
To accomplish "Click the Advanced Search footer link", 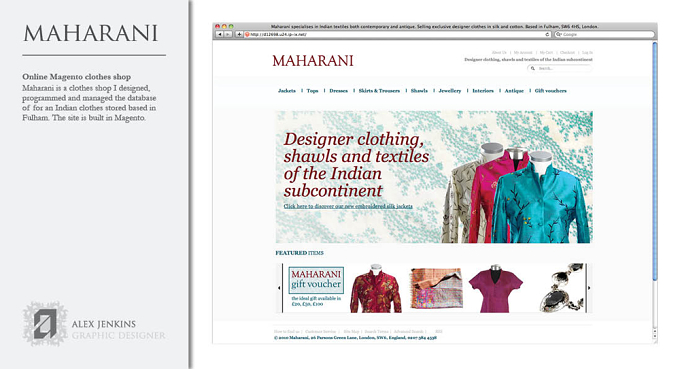I will coord(408,332).
